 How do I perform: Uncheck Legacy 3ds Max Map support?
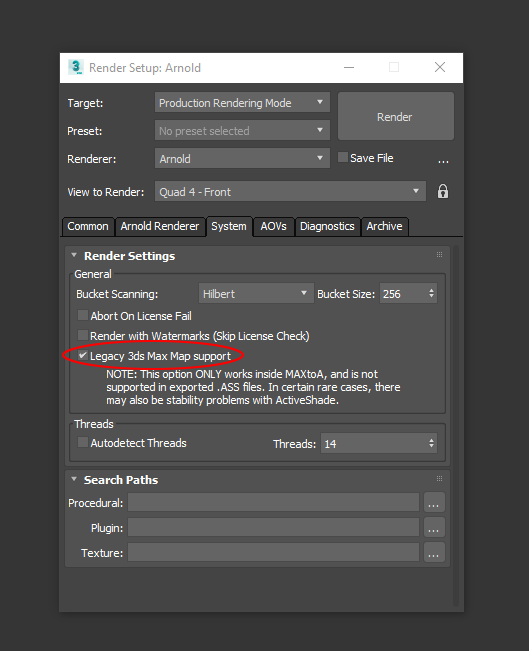click(83, 355)
